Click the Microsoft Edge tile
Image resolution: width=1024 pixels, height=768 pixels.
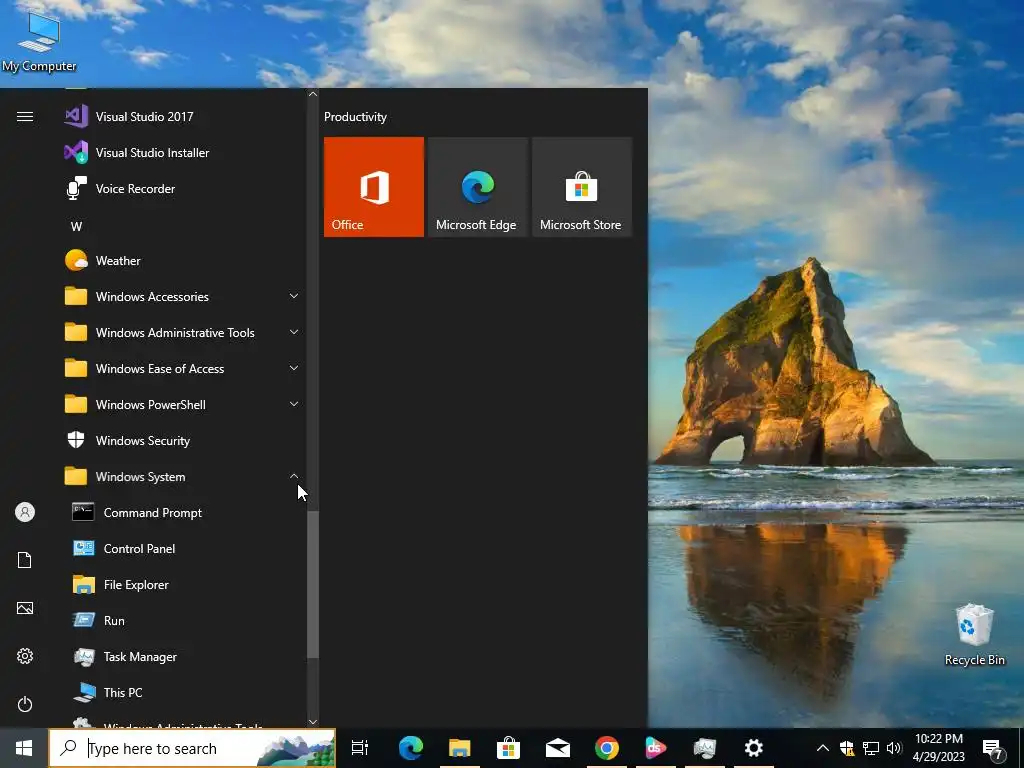pyautogui.click(x=477, y=187)
